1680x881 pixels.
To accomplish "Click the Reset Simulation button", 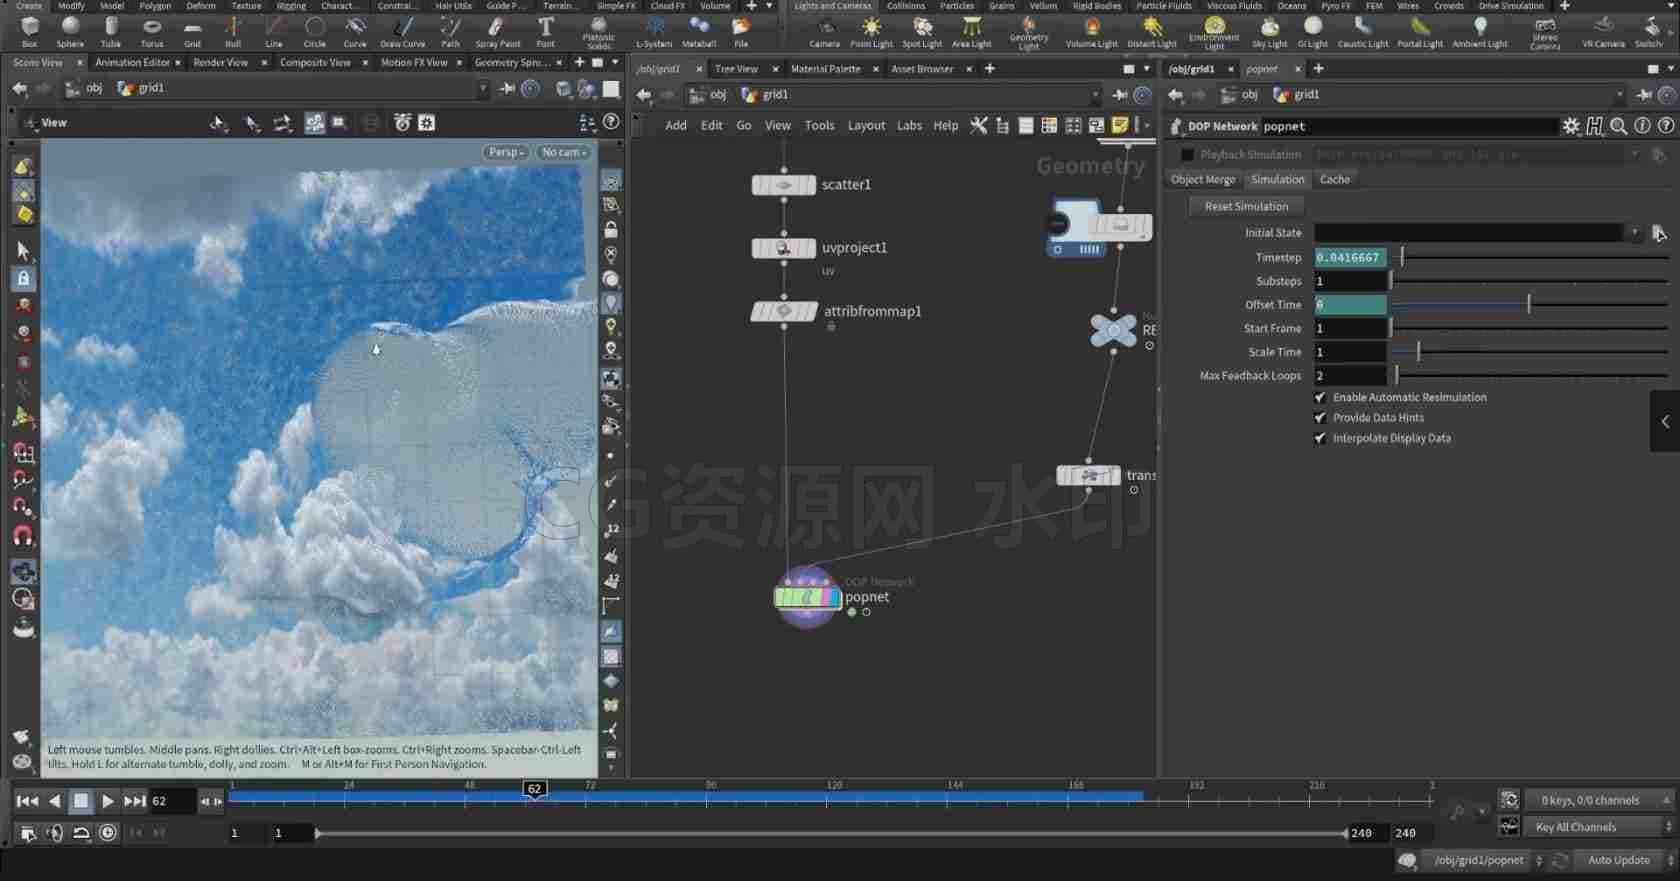I will 1246,207.
